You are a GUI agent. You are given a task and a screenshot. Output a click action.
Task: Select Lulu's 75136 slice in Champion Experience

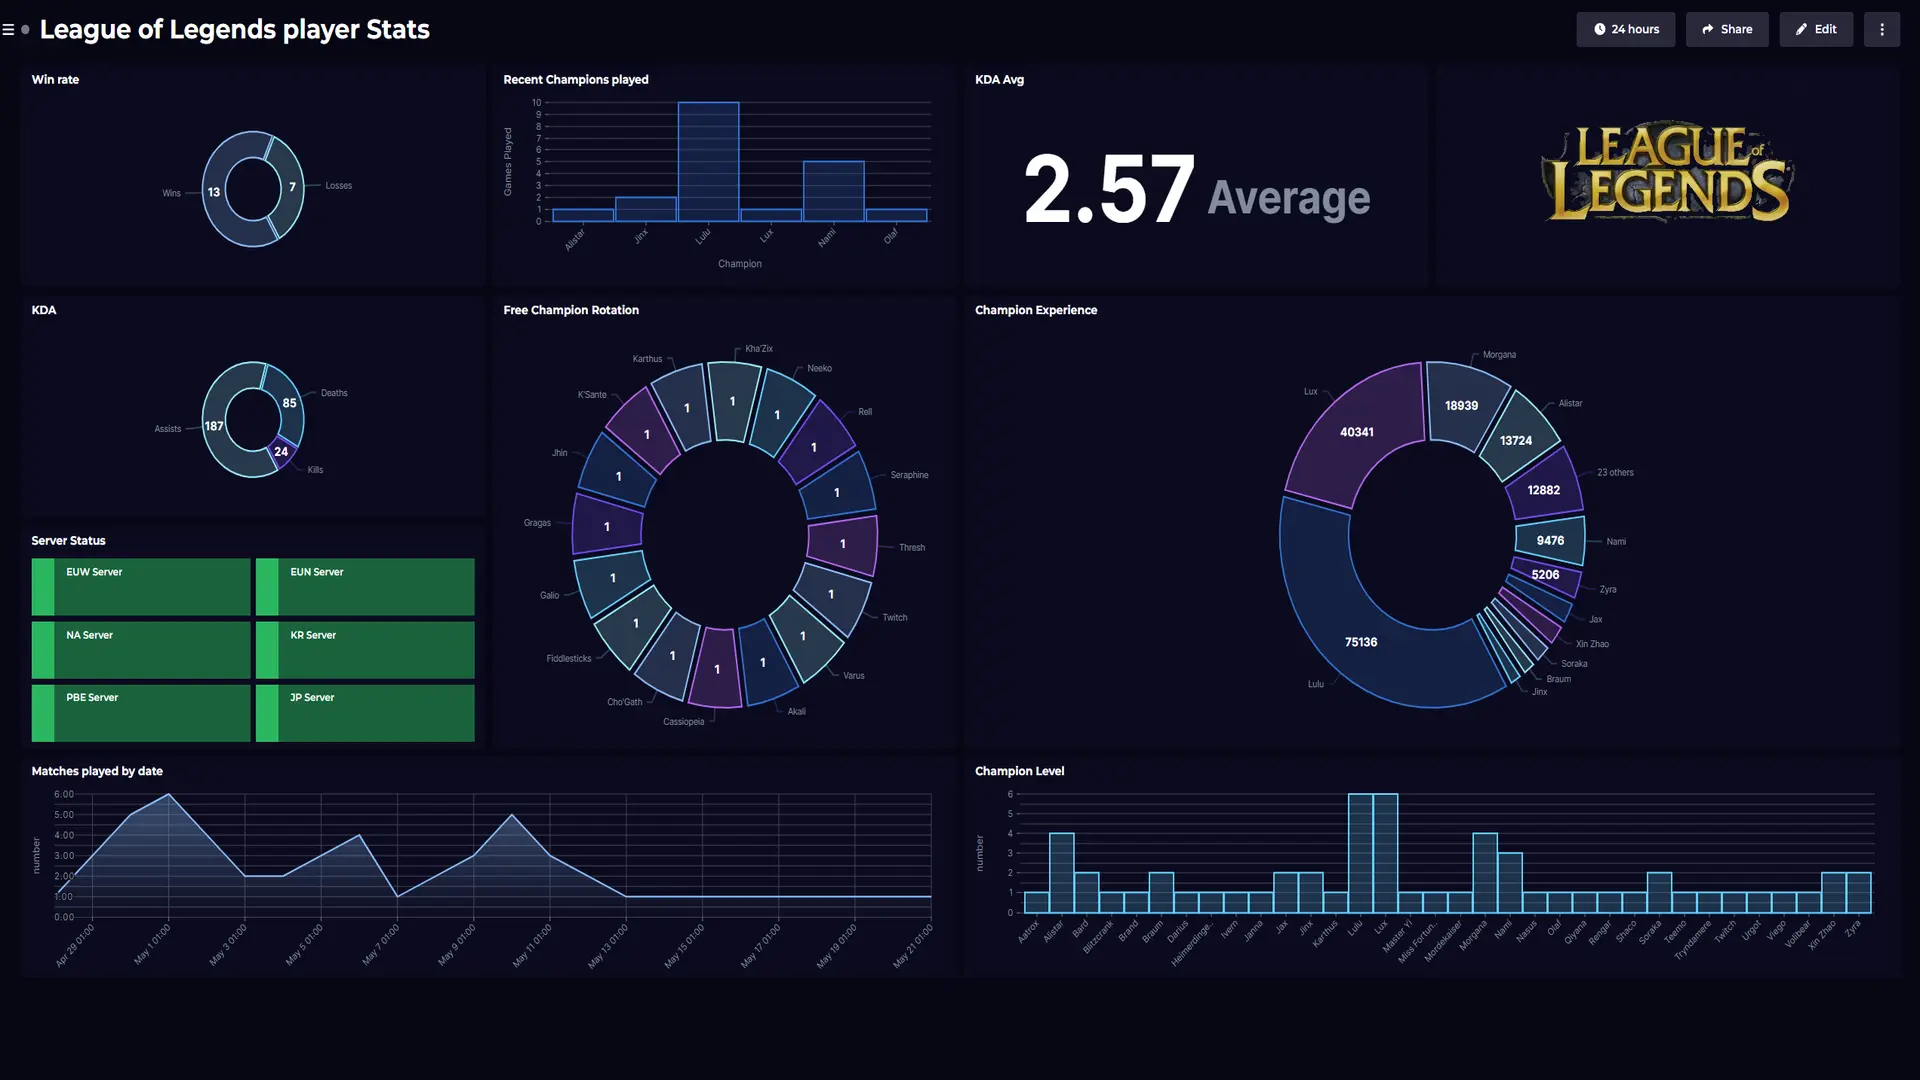pyautogui.click(x=1361, y=642)
